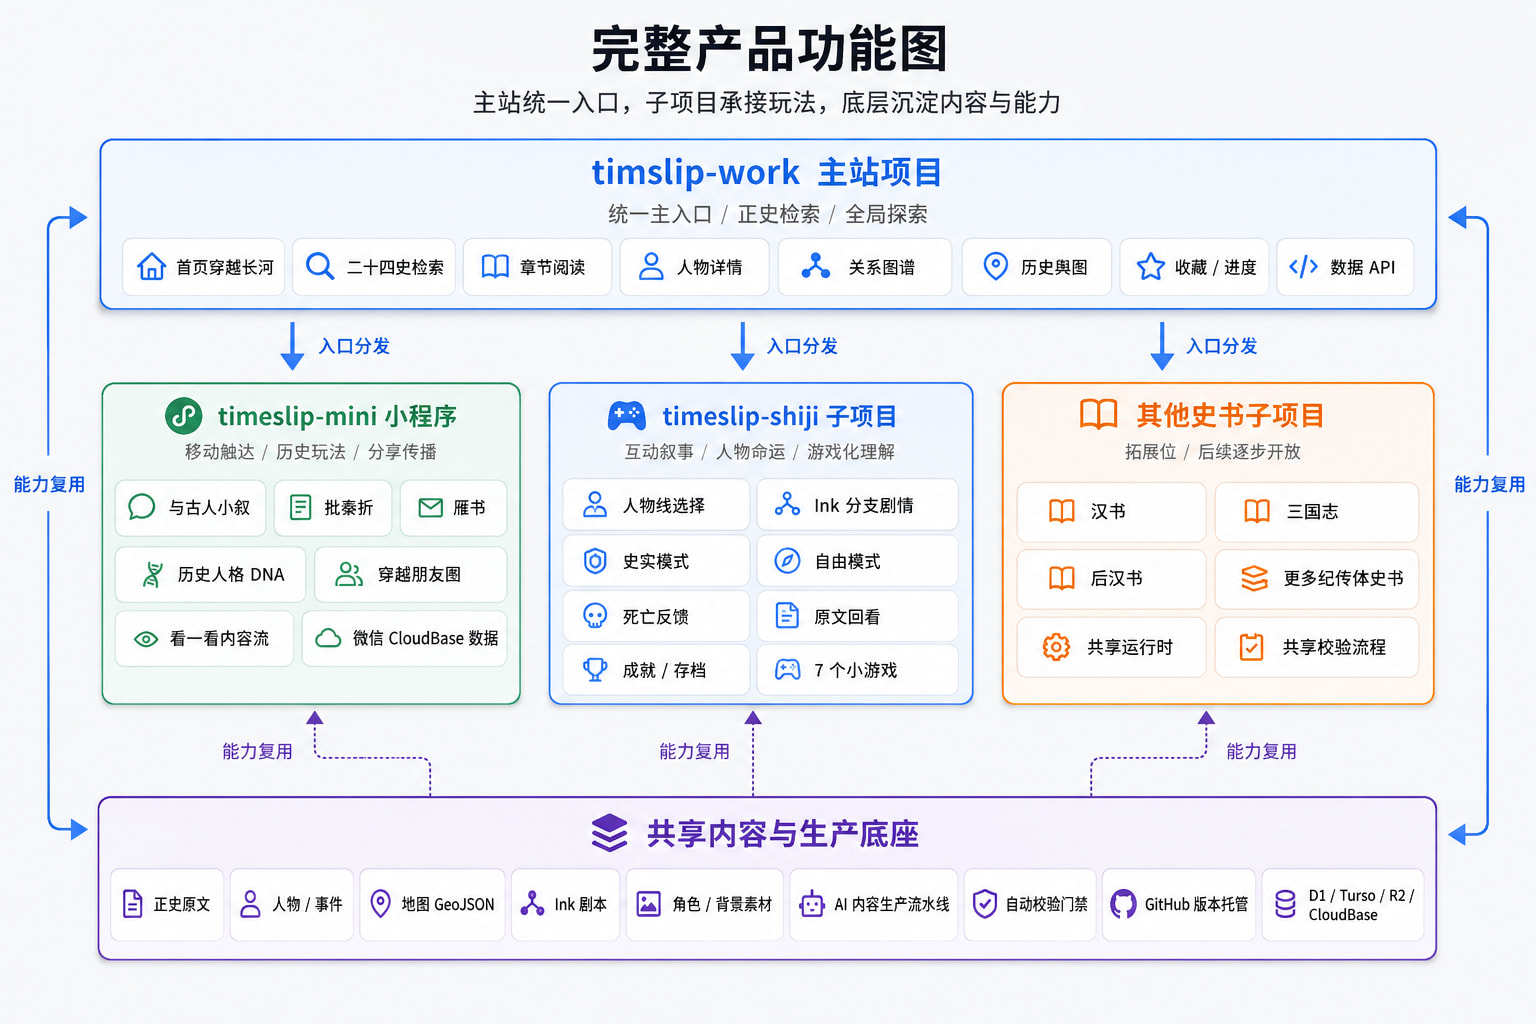Click the chat bubble icon in 与古人小叙
This screenshot has height=1024, width=1536.
coord(142,507)
